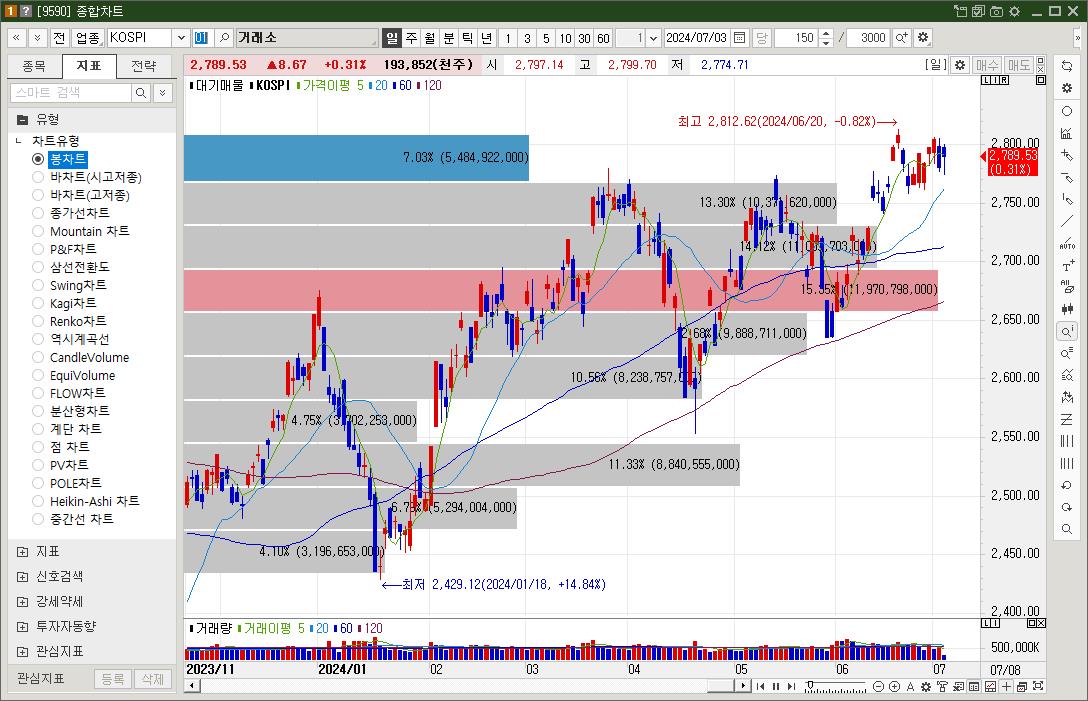1088x701 pixels.
Task: Toggle the crosshair plus icon
Action: click(1006, 686)
